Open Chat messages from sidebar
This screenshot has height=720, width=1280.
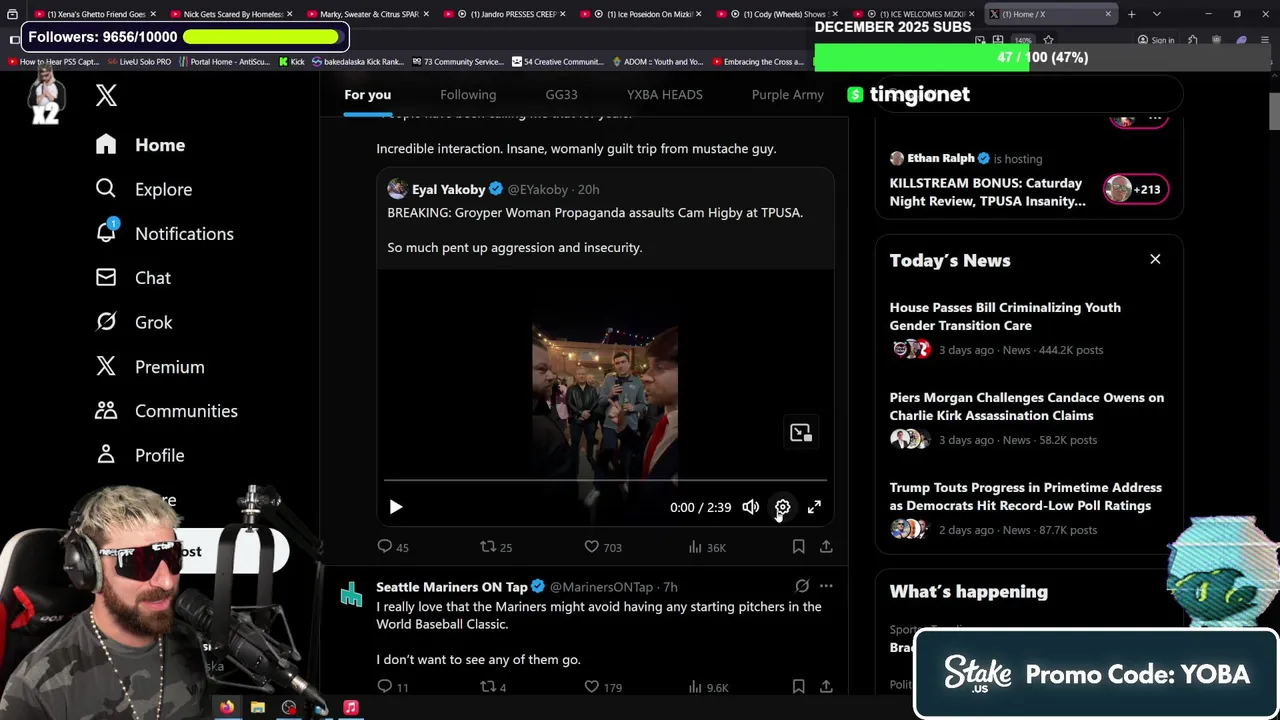[x=133, y=278]
